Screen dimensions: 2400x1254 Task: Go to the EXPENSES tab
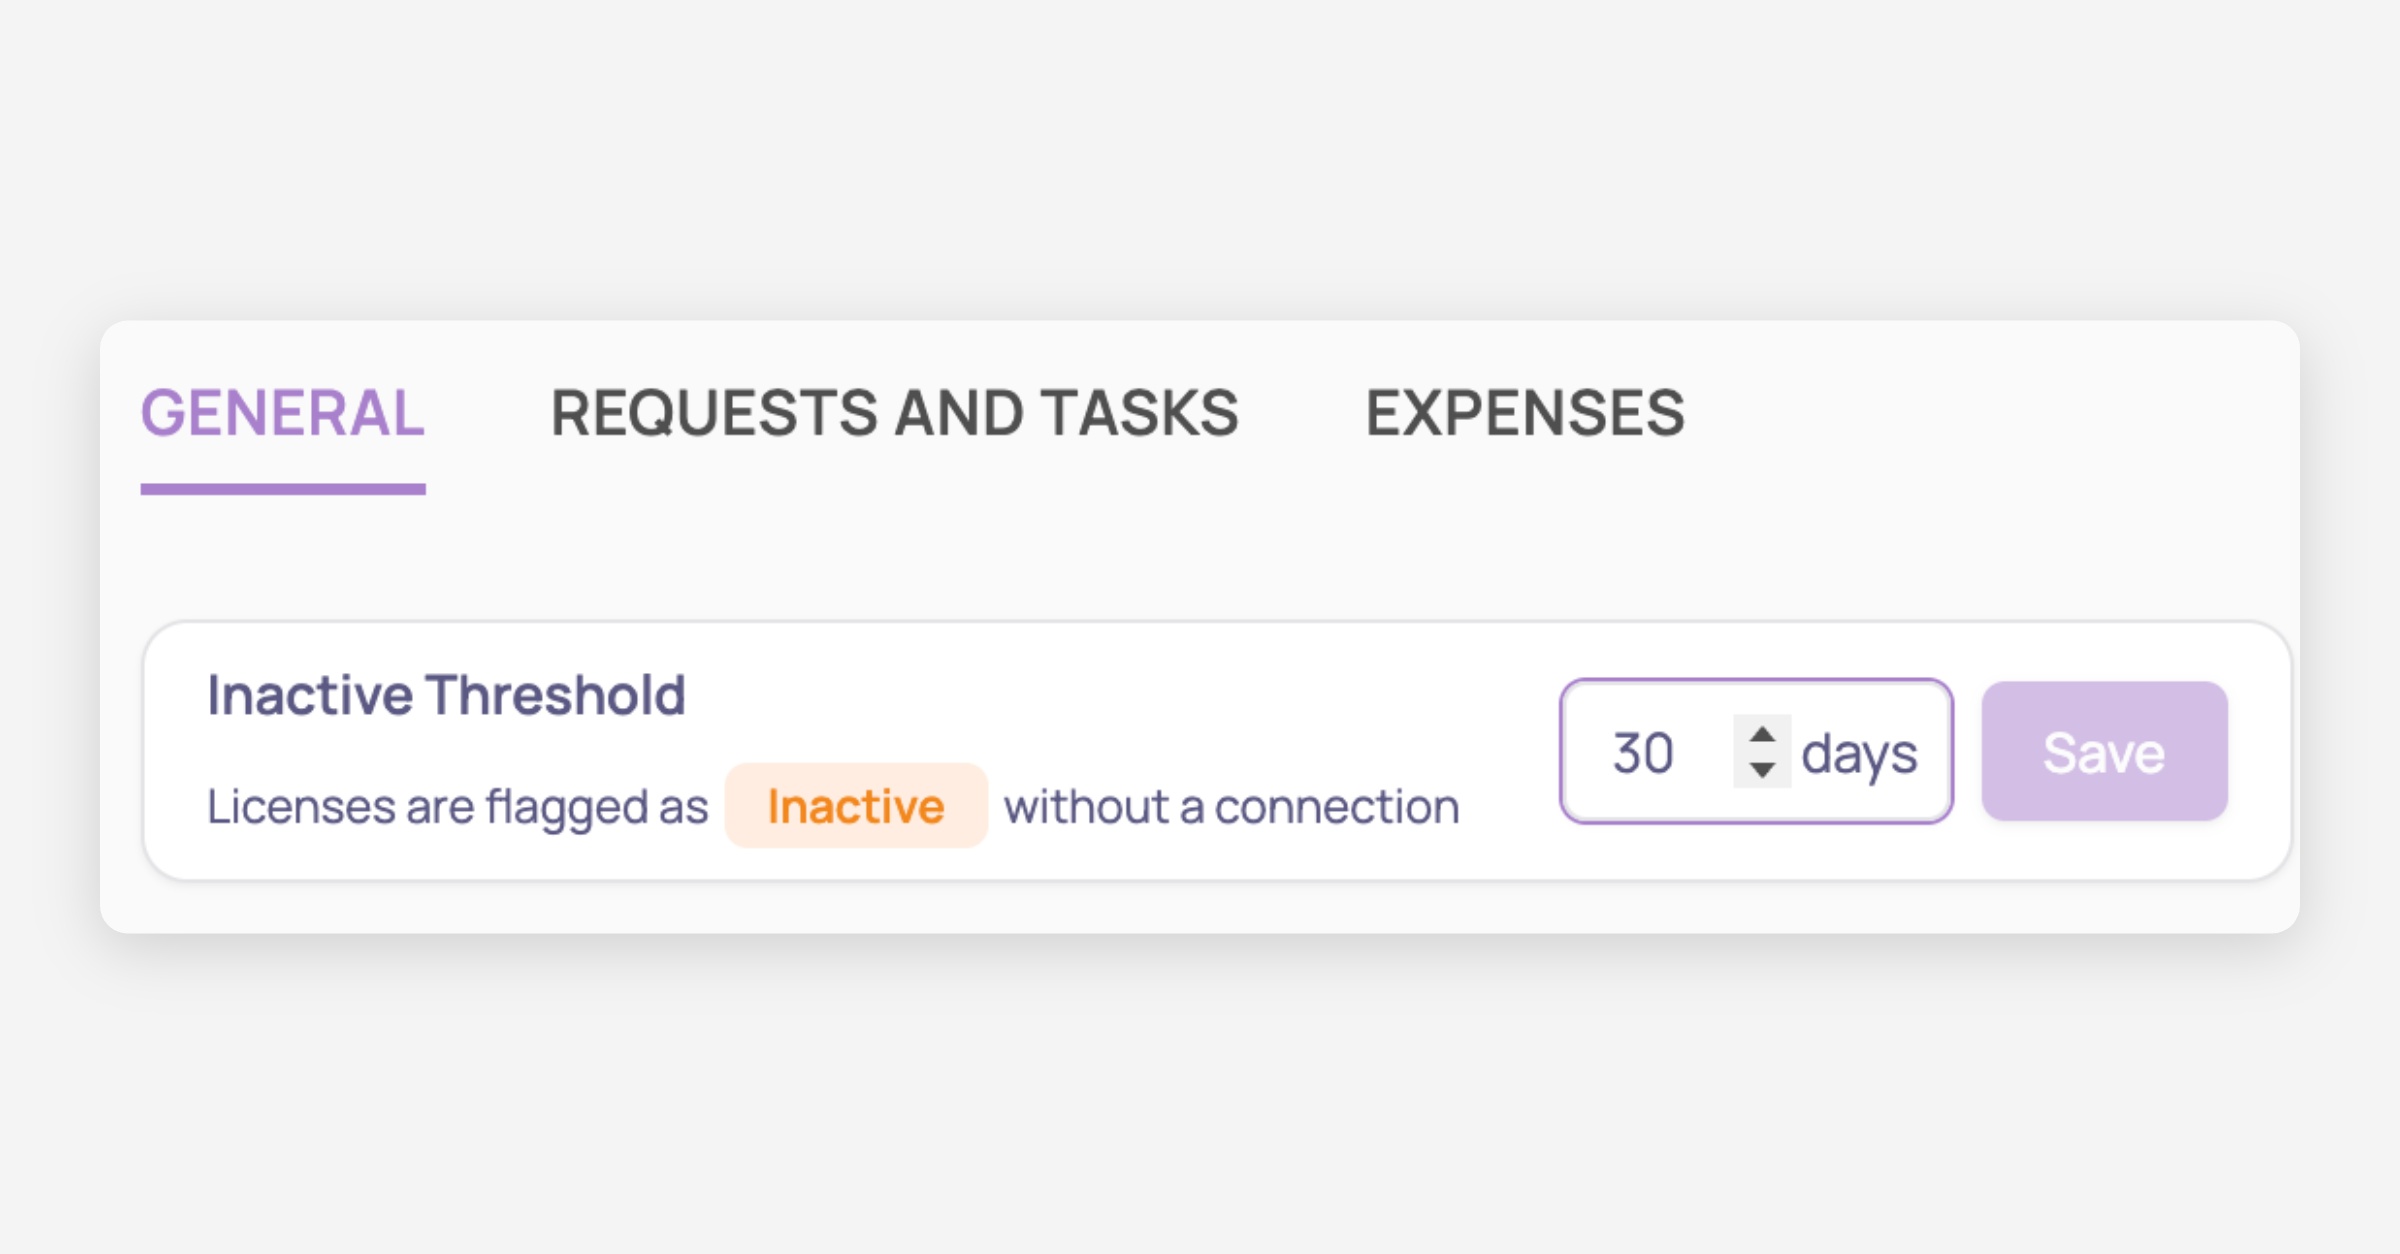[1525, 413]
